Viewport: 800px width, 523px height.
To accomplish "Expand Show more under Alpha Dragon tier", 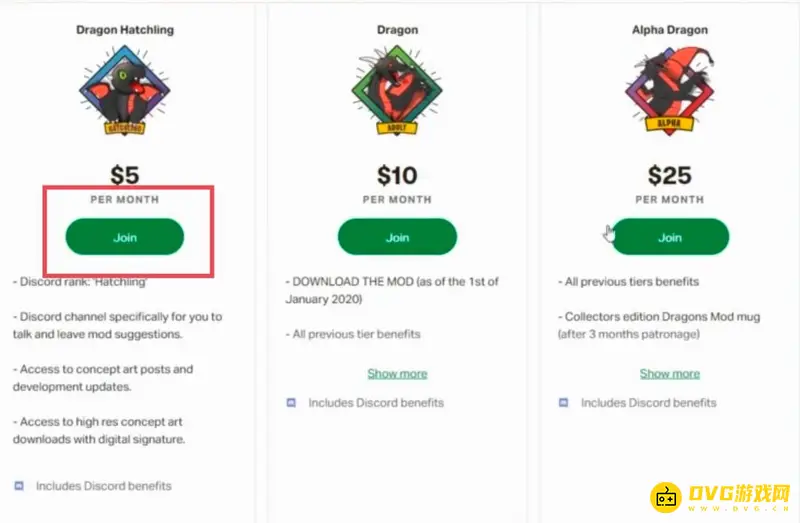I will coord(669,373).
